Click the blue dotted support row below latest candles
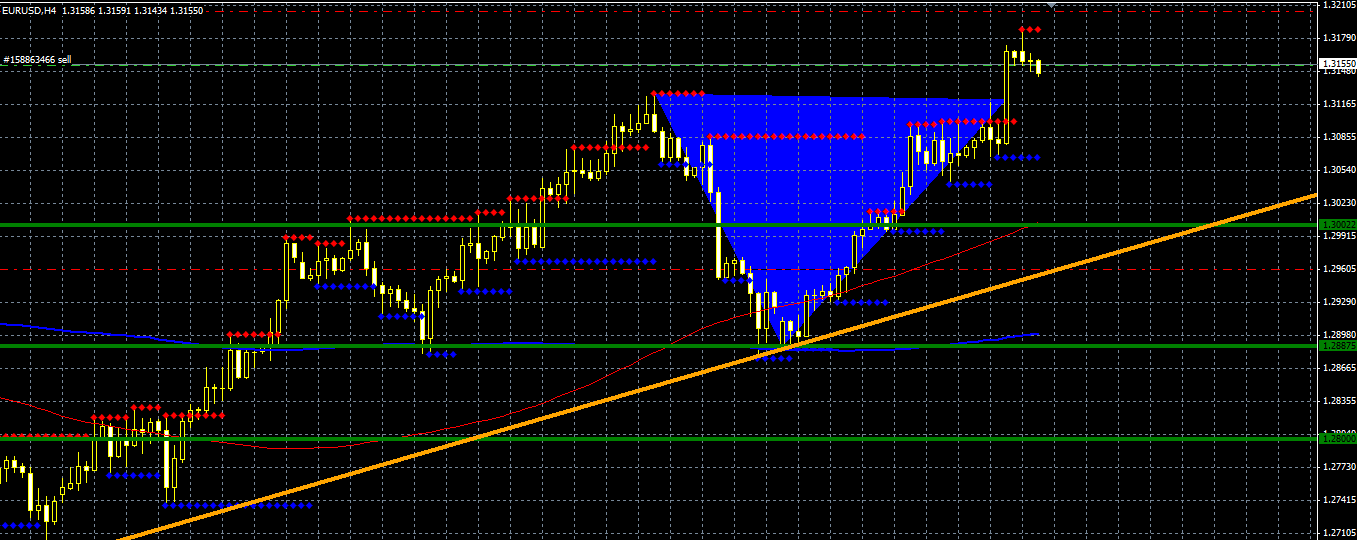Screen dimensions: 1357x540 click(1018, 157)
